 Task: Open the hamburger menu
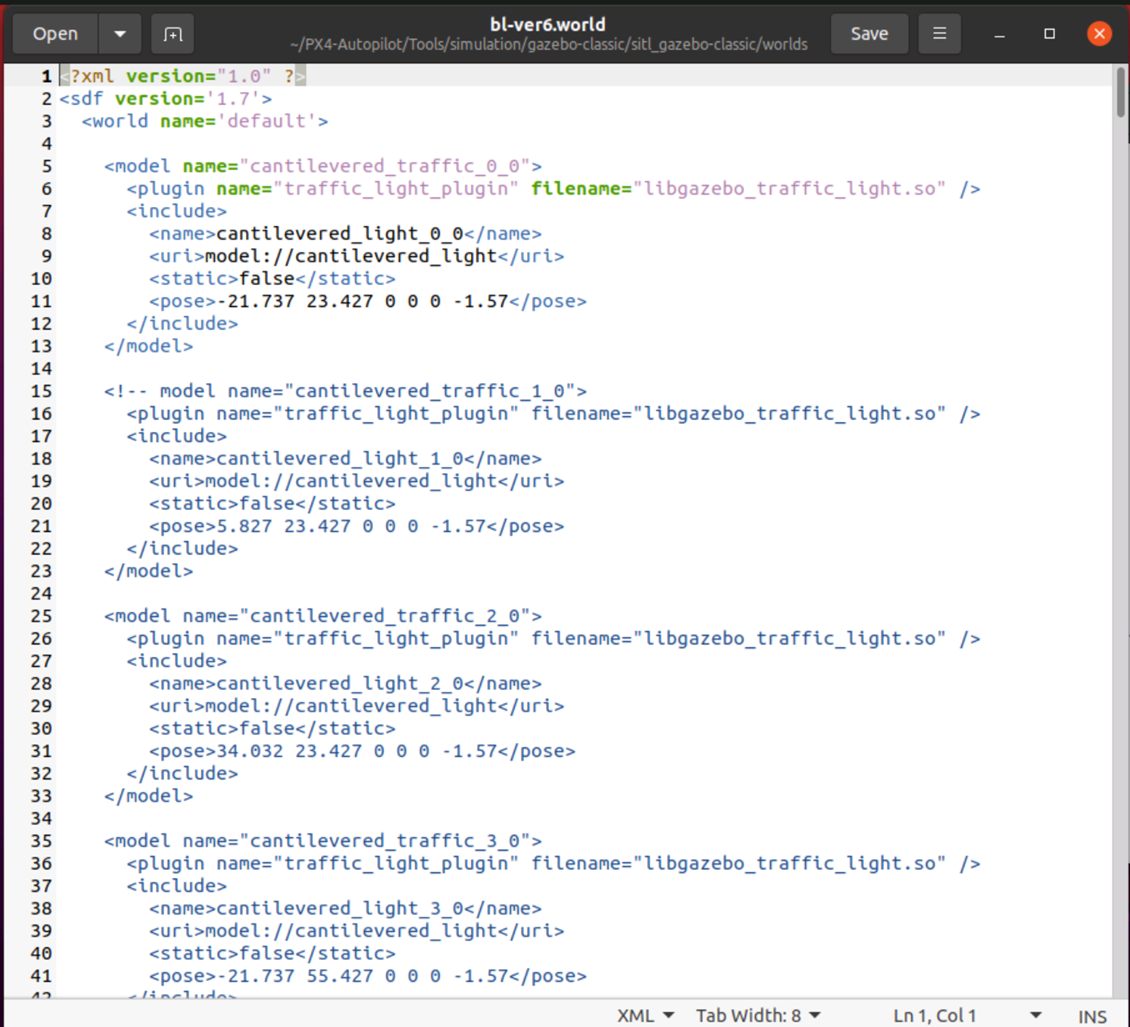coord(939,34)
